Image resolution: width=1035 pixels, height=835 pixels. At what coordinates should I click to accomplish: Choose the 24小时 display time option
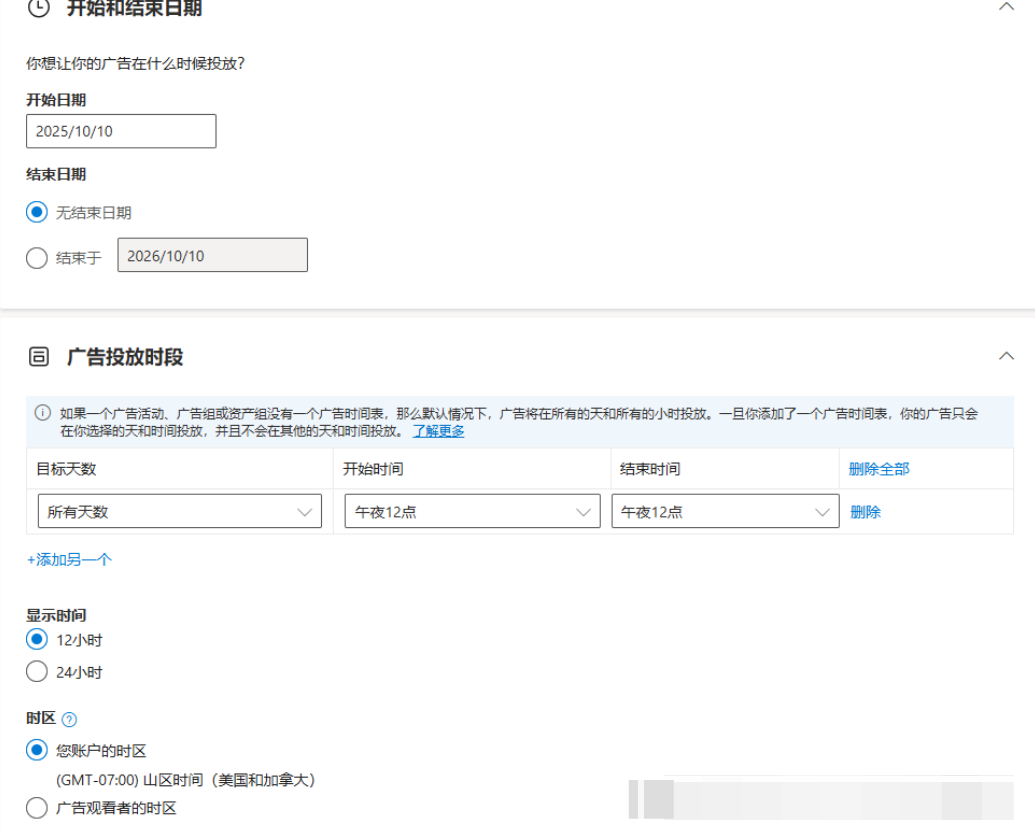pos(37,672)
